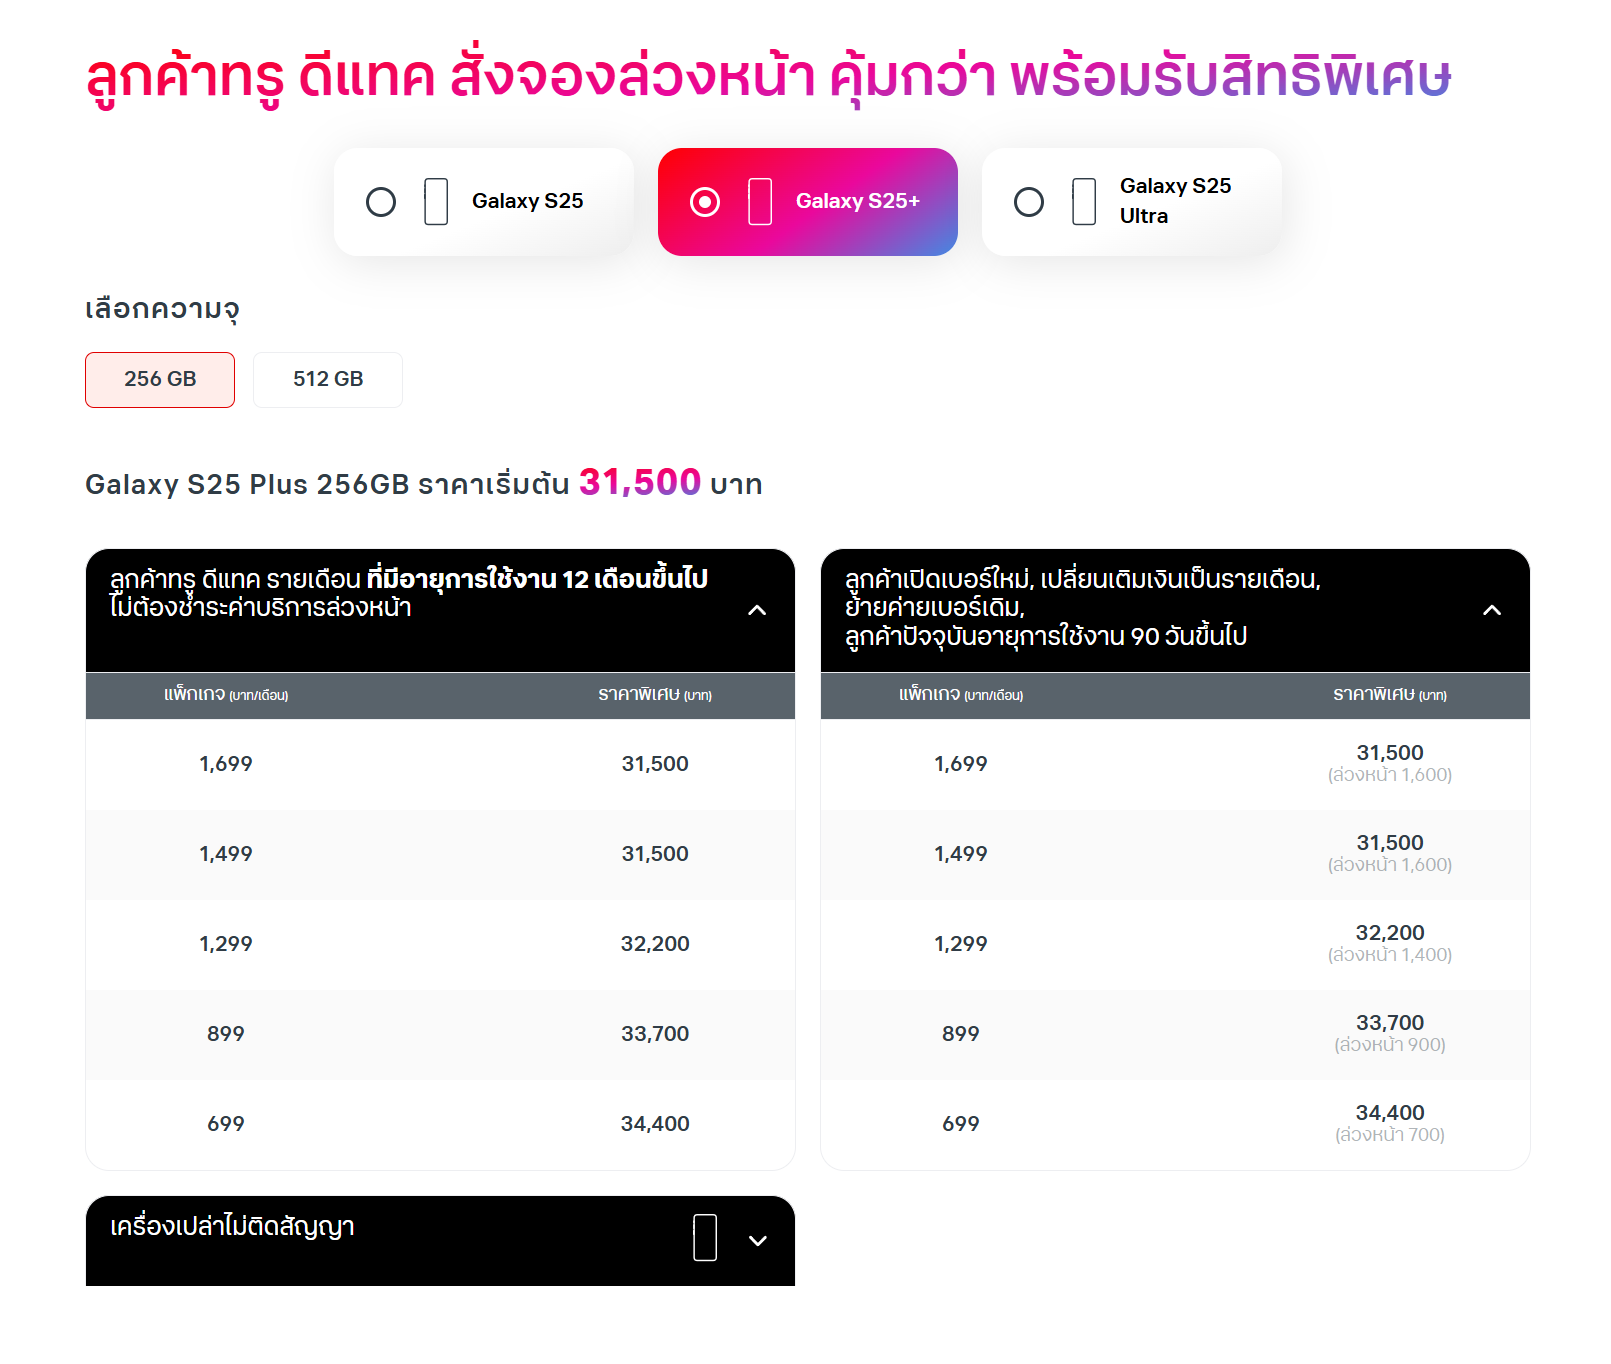Screen dimensions: 1611x1364
Task: Click the 1,699 package row in left table
Action: pos(226,764)
